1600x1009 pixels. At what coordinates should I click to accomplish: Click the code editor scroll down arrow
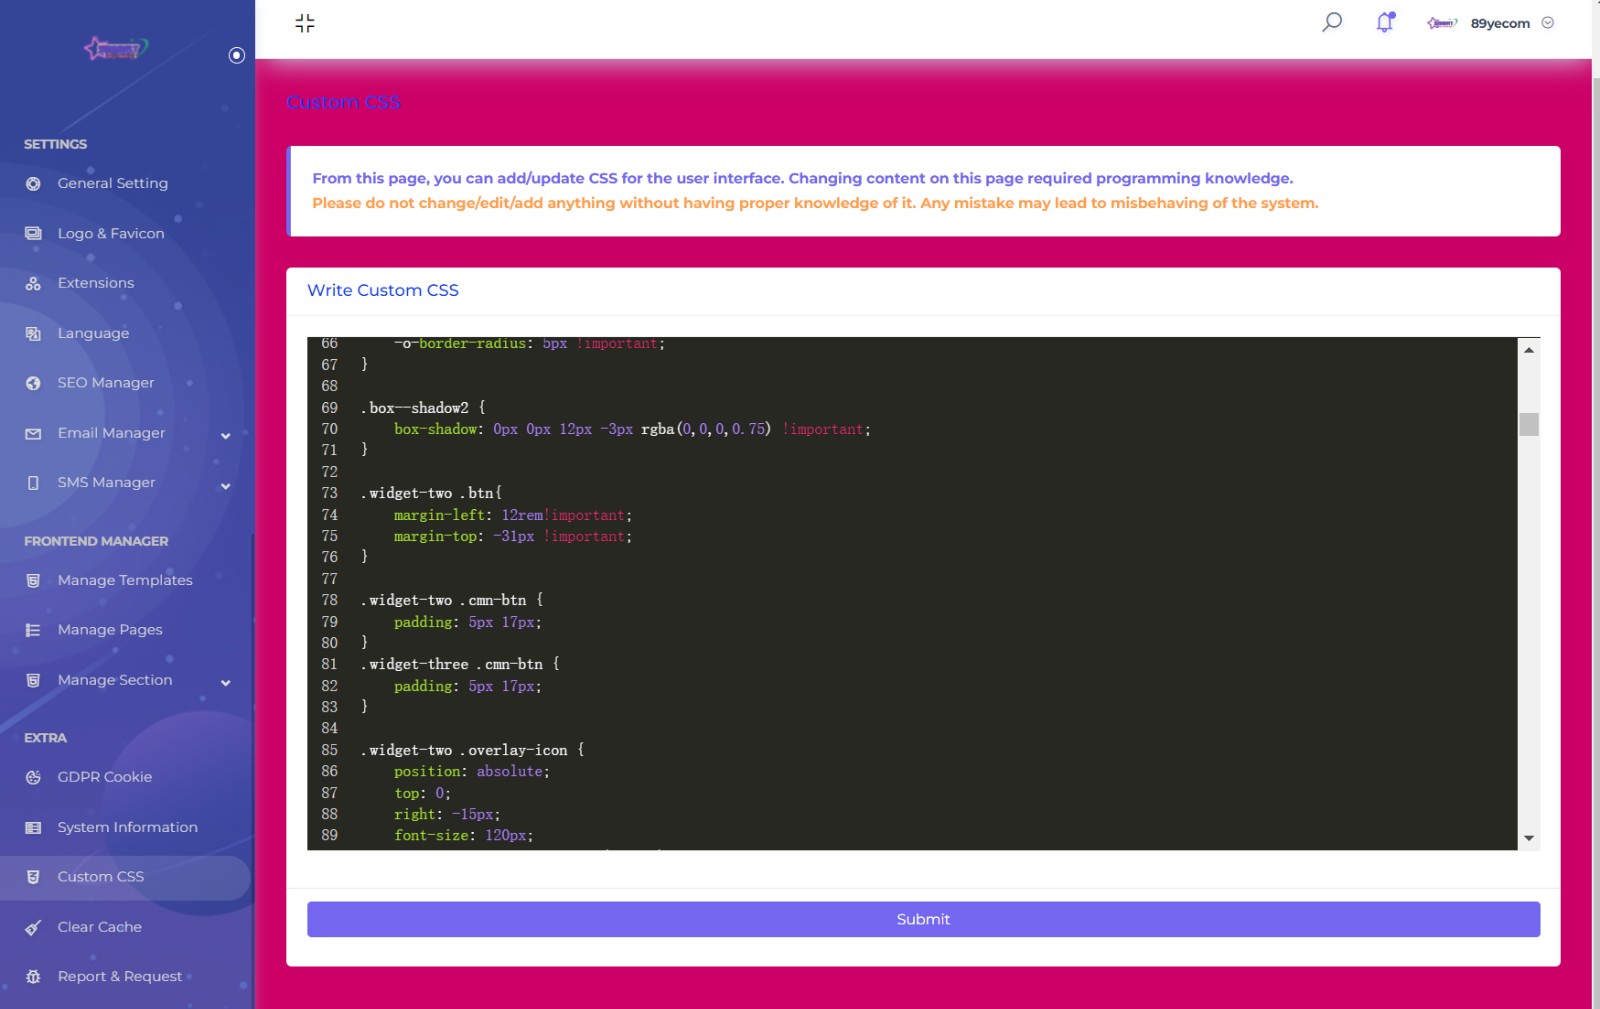(1528, 838)
